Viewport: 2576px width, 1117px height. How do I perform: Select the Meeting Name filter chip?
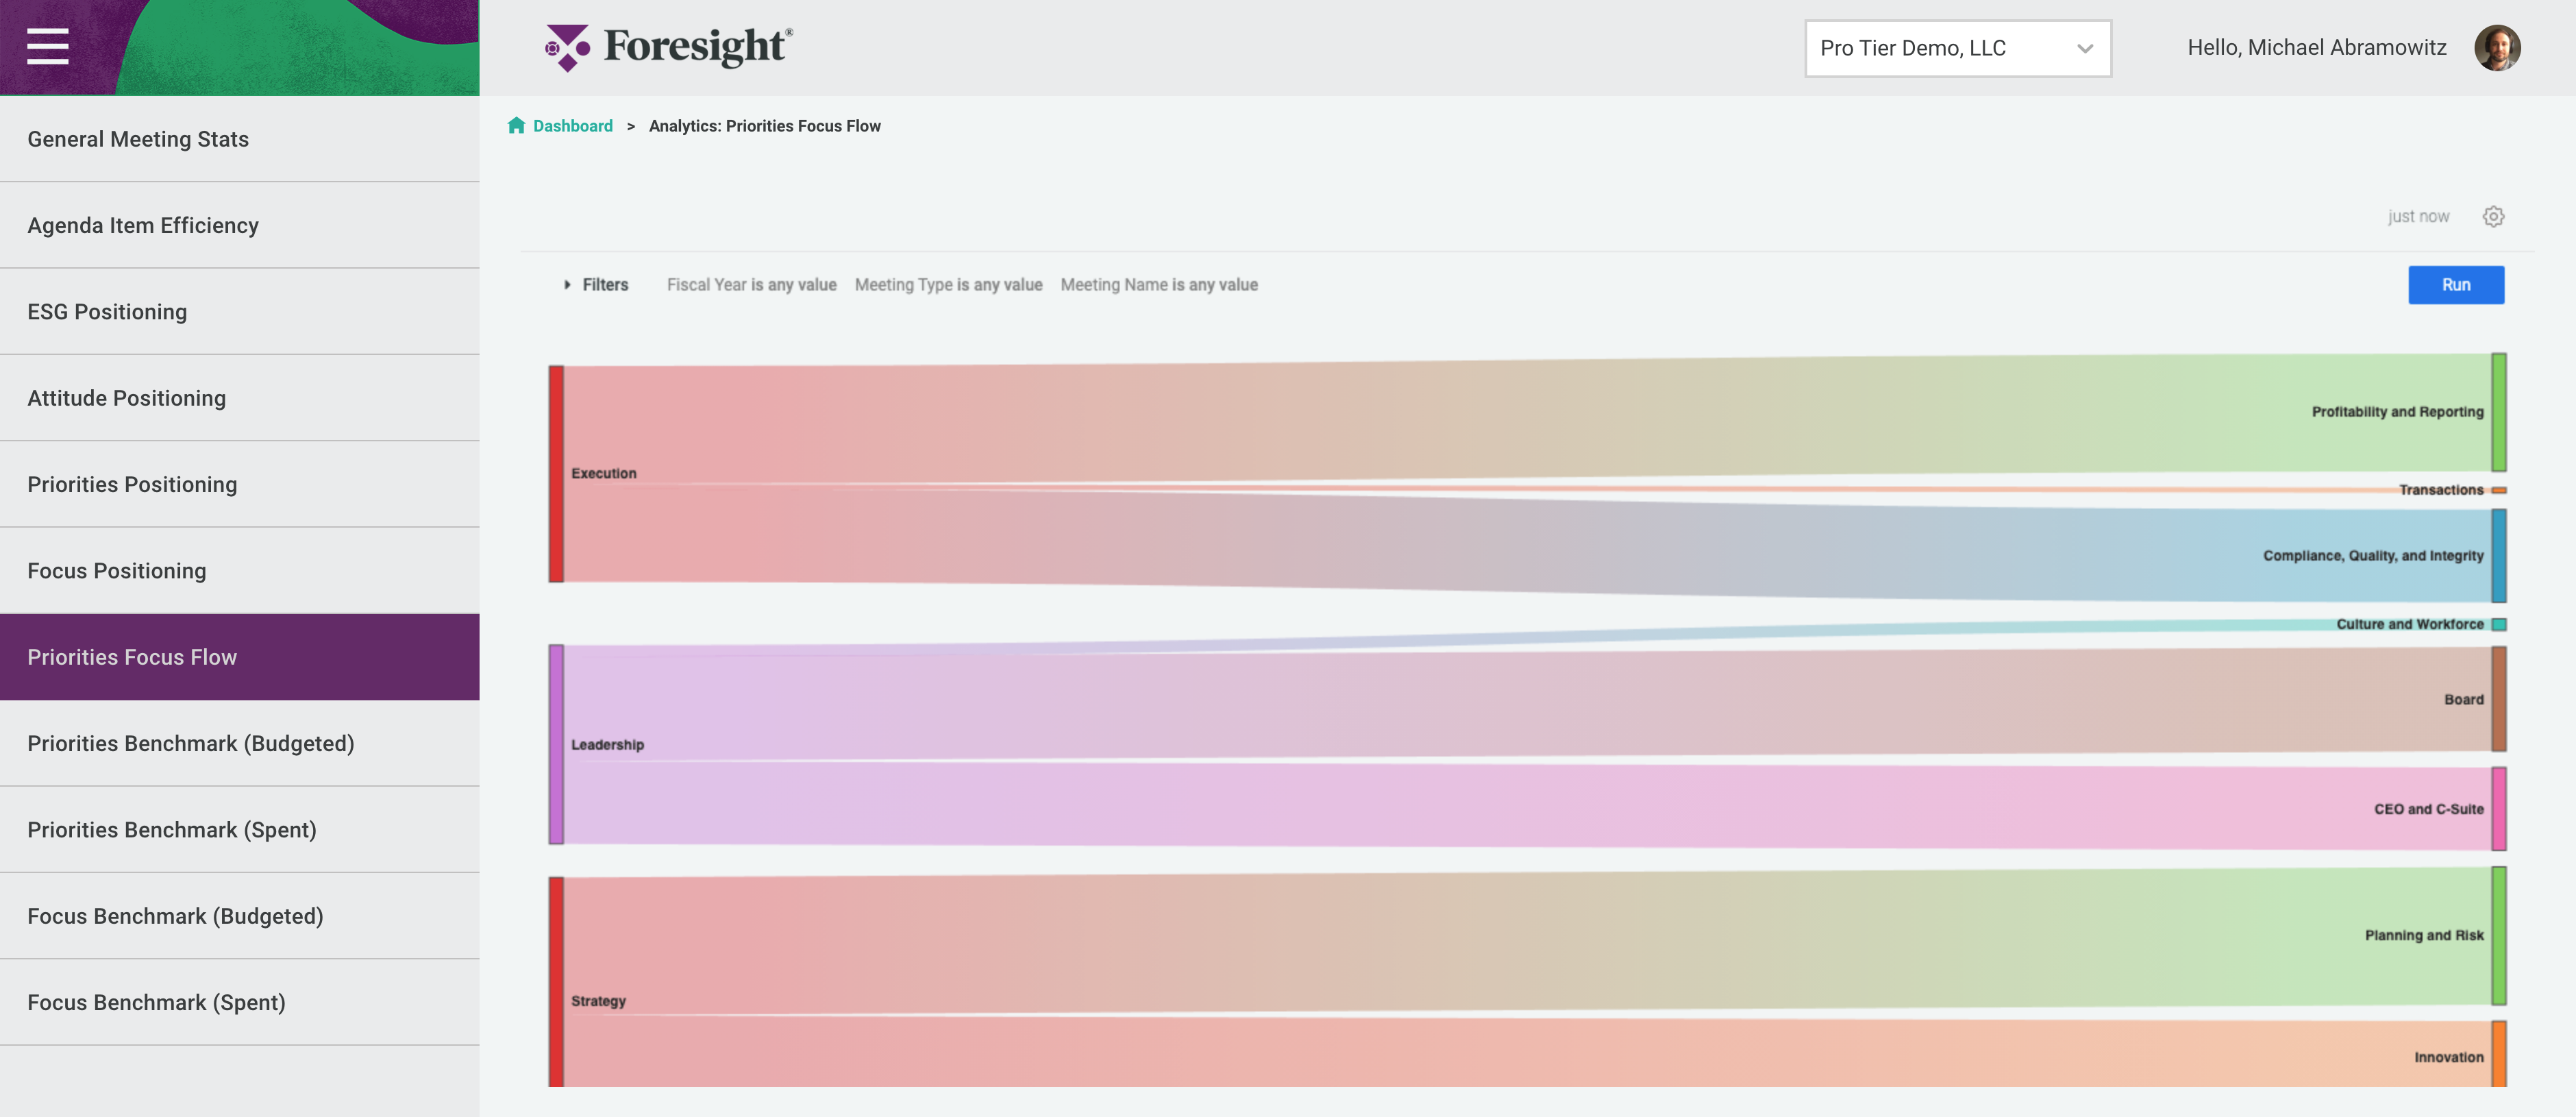1159,284
